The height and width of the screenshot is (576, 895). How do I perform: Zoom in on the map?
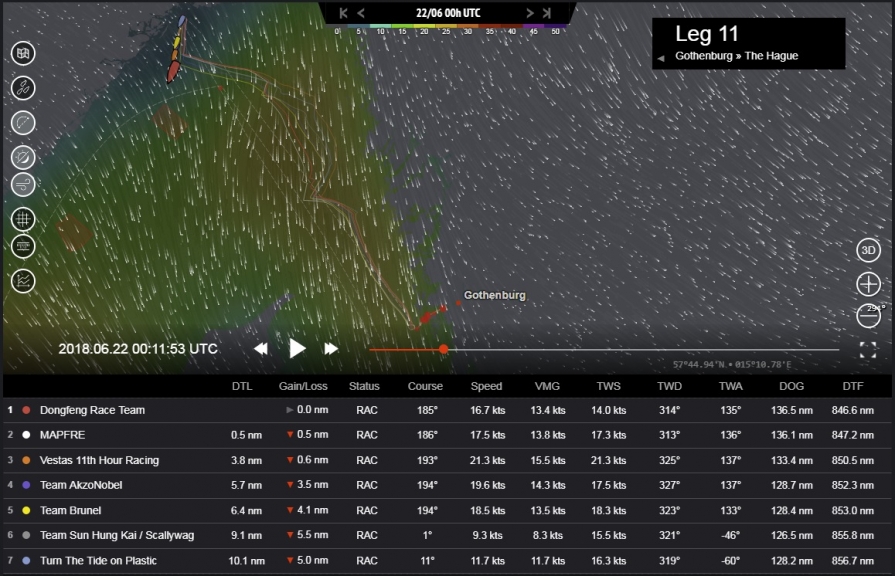868,284
